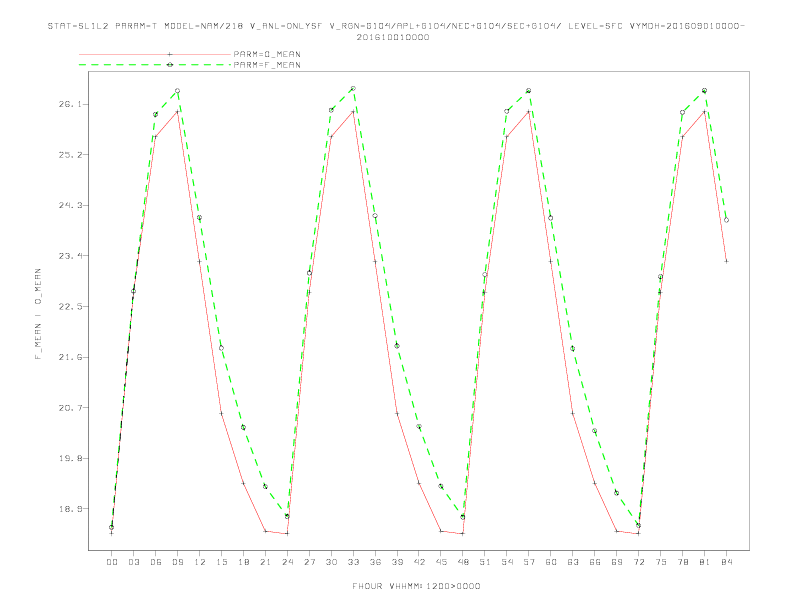Click x-axis tick label 06
Viewport: 792px width, 612px height.
(x=156, y=562)
